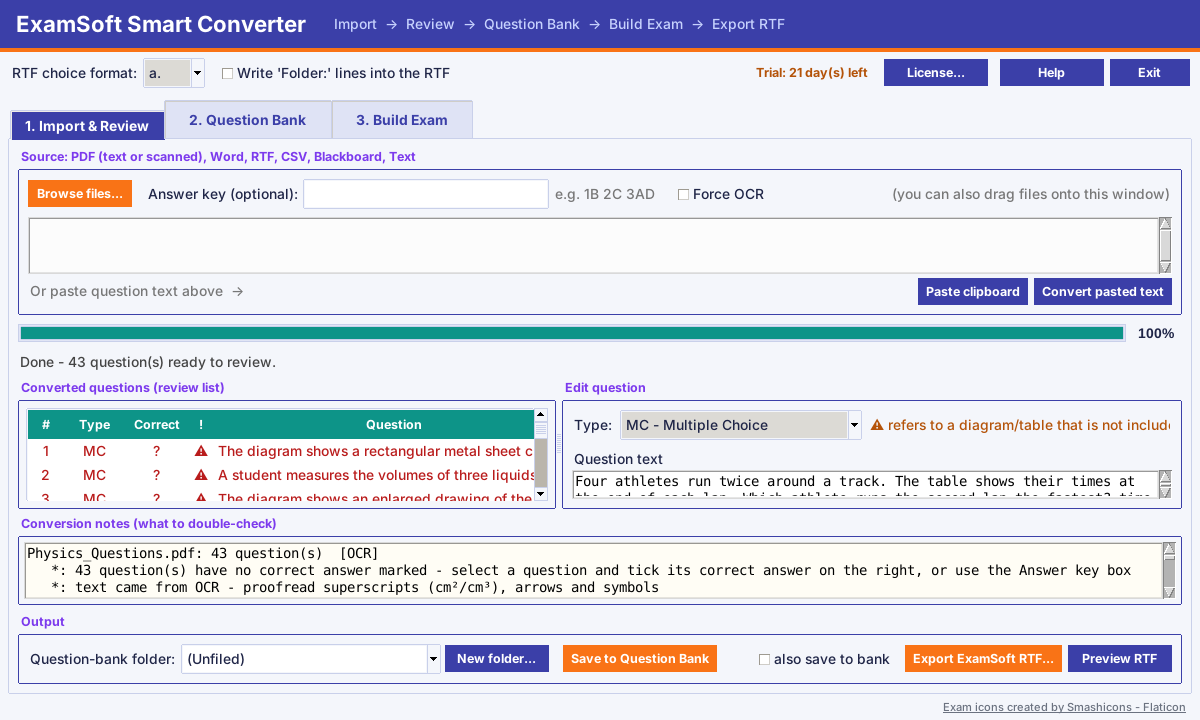The height and width of the screenshot is (720, 1200).
Task: Click 'Export RTF' in the header workflow
Action: 748,24
